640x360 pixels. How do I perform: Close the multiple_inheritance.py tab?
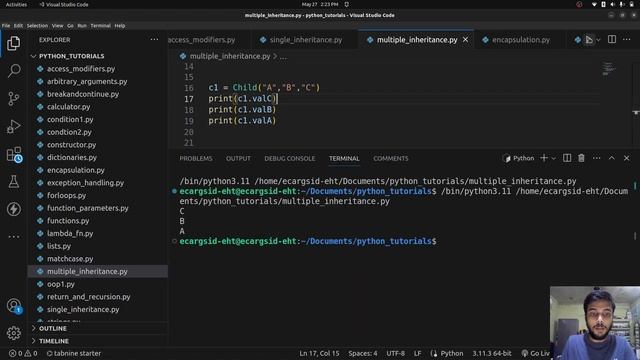click(x=465, y=40)
